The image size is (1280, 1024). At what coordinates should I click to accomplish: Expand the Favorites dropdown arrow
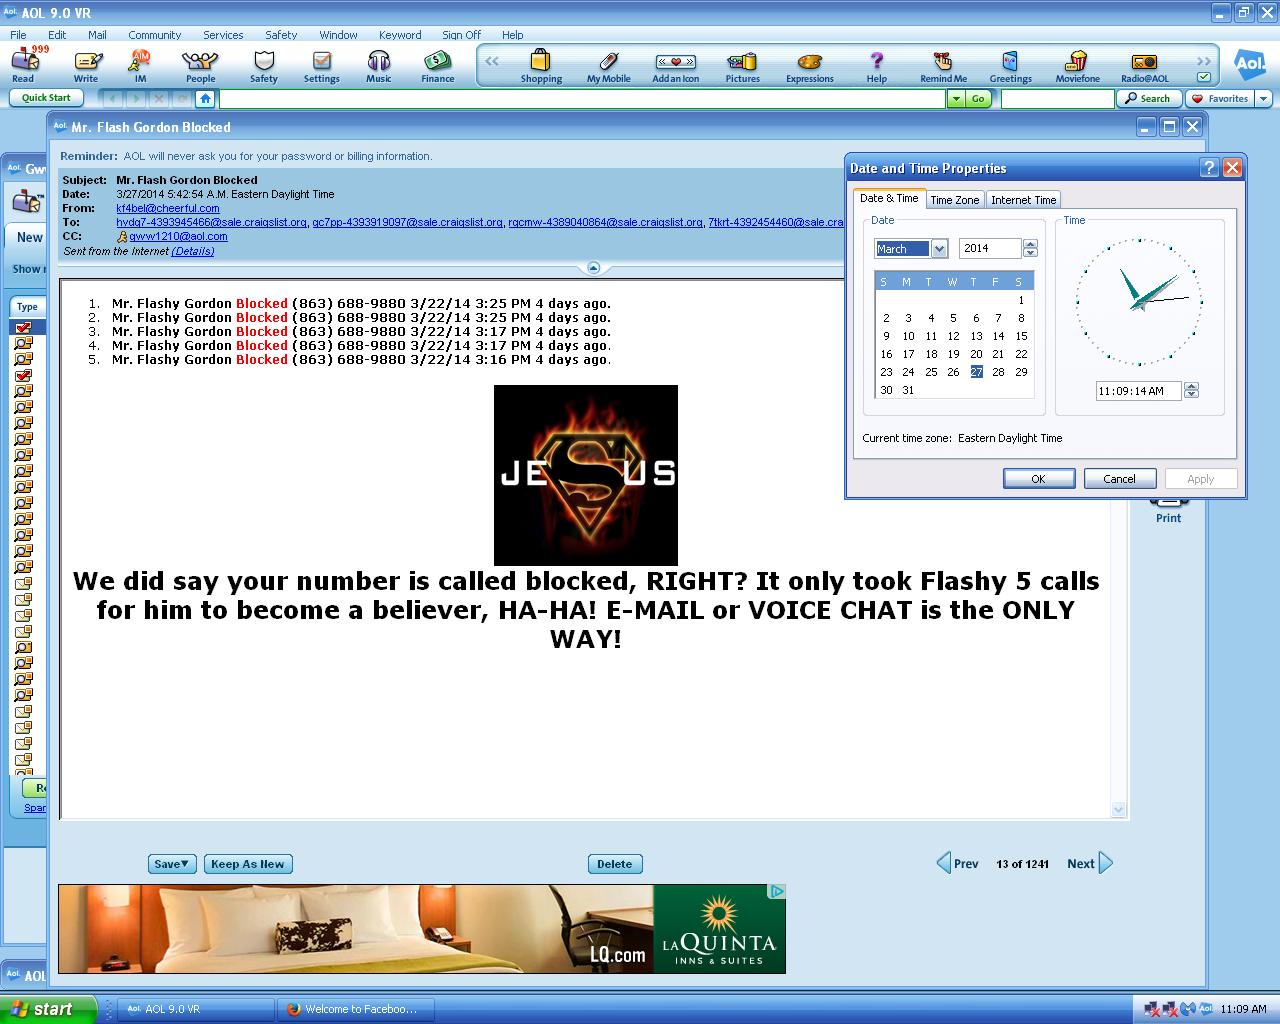(x=1263, y=98)
